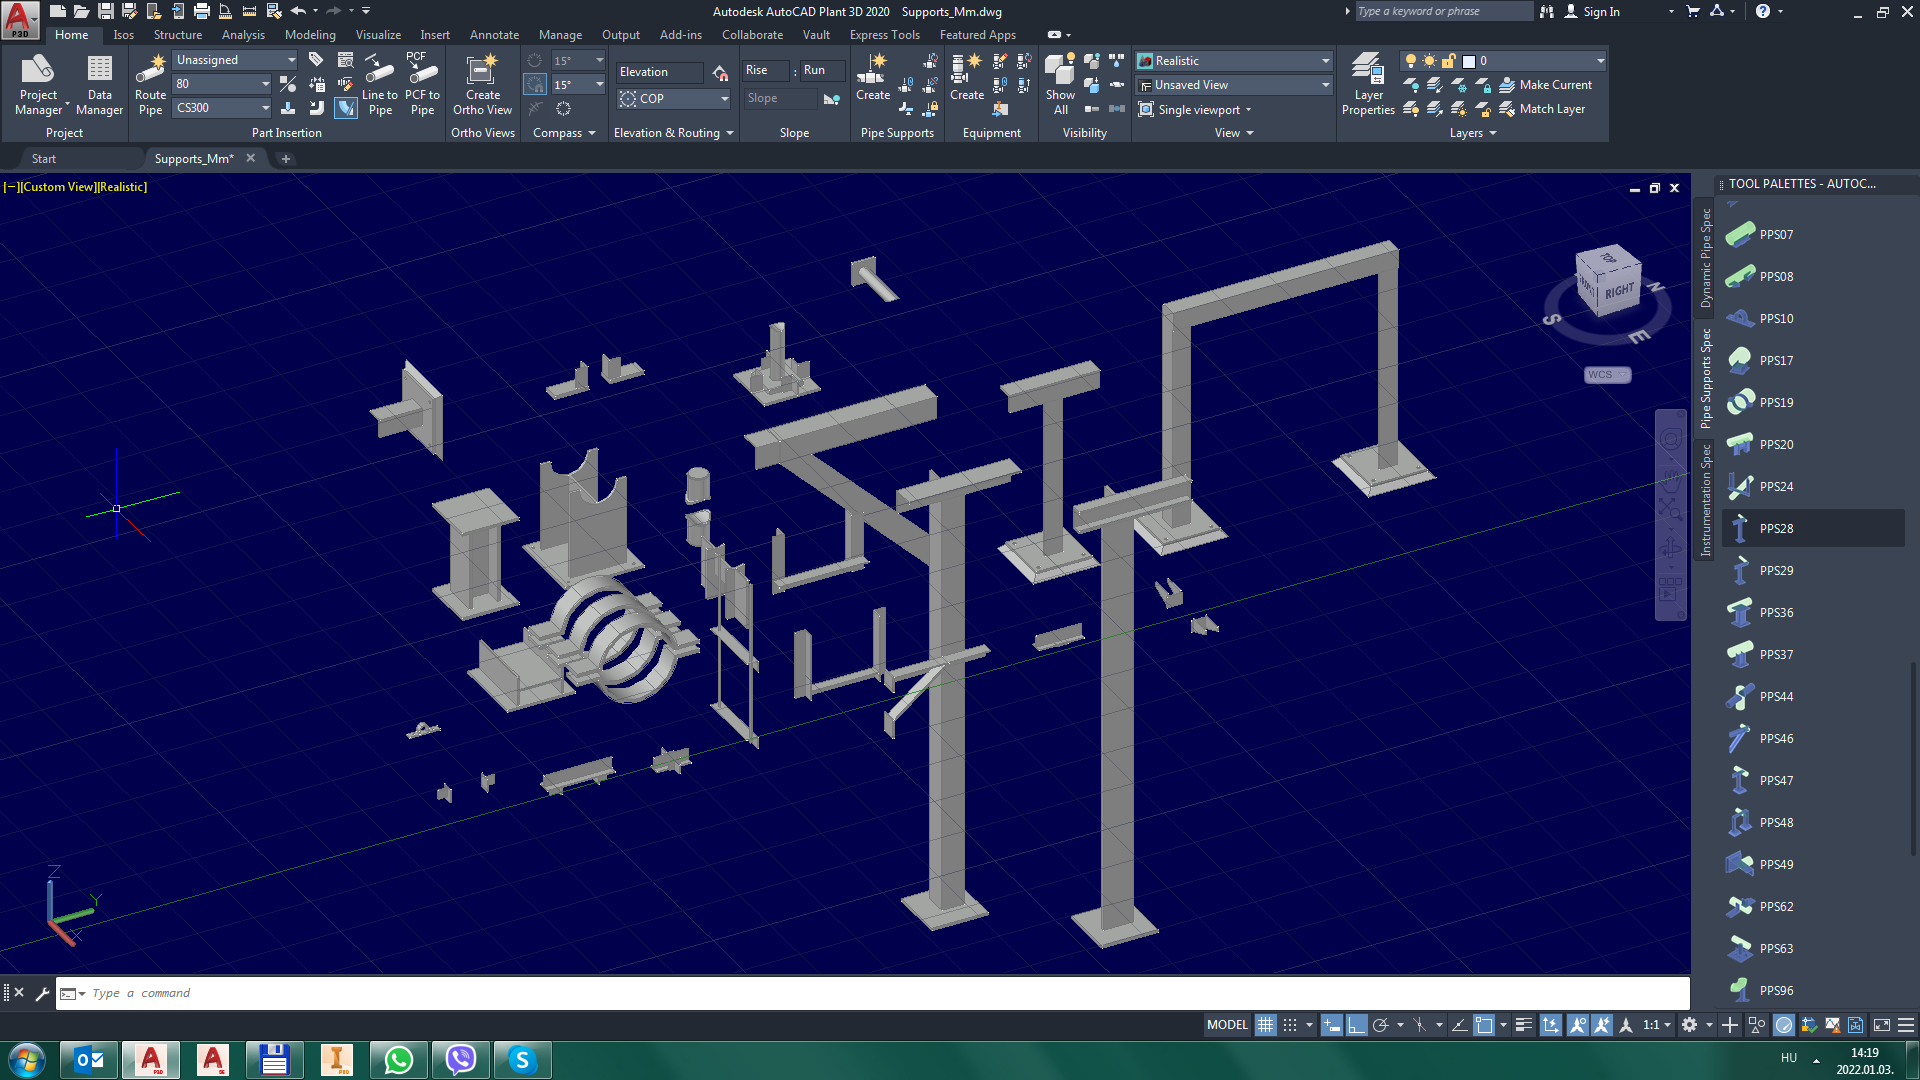Expand the CS300 pipe spec dropdown
The height and width of the screenshot is (1080, 1920).
coord(265,108)
